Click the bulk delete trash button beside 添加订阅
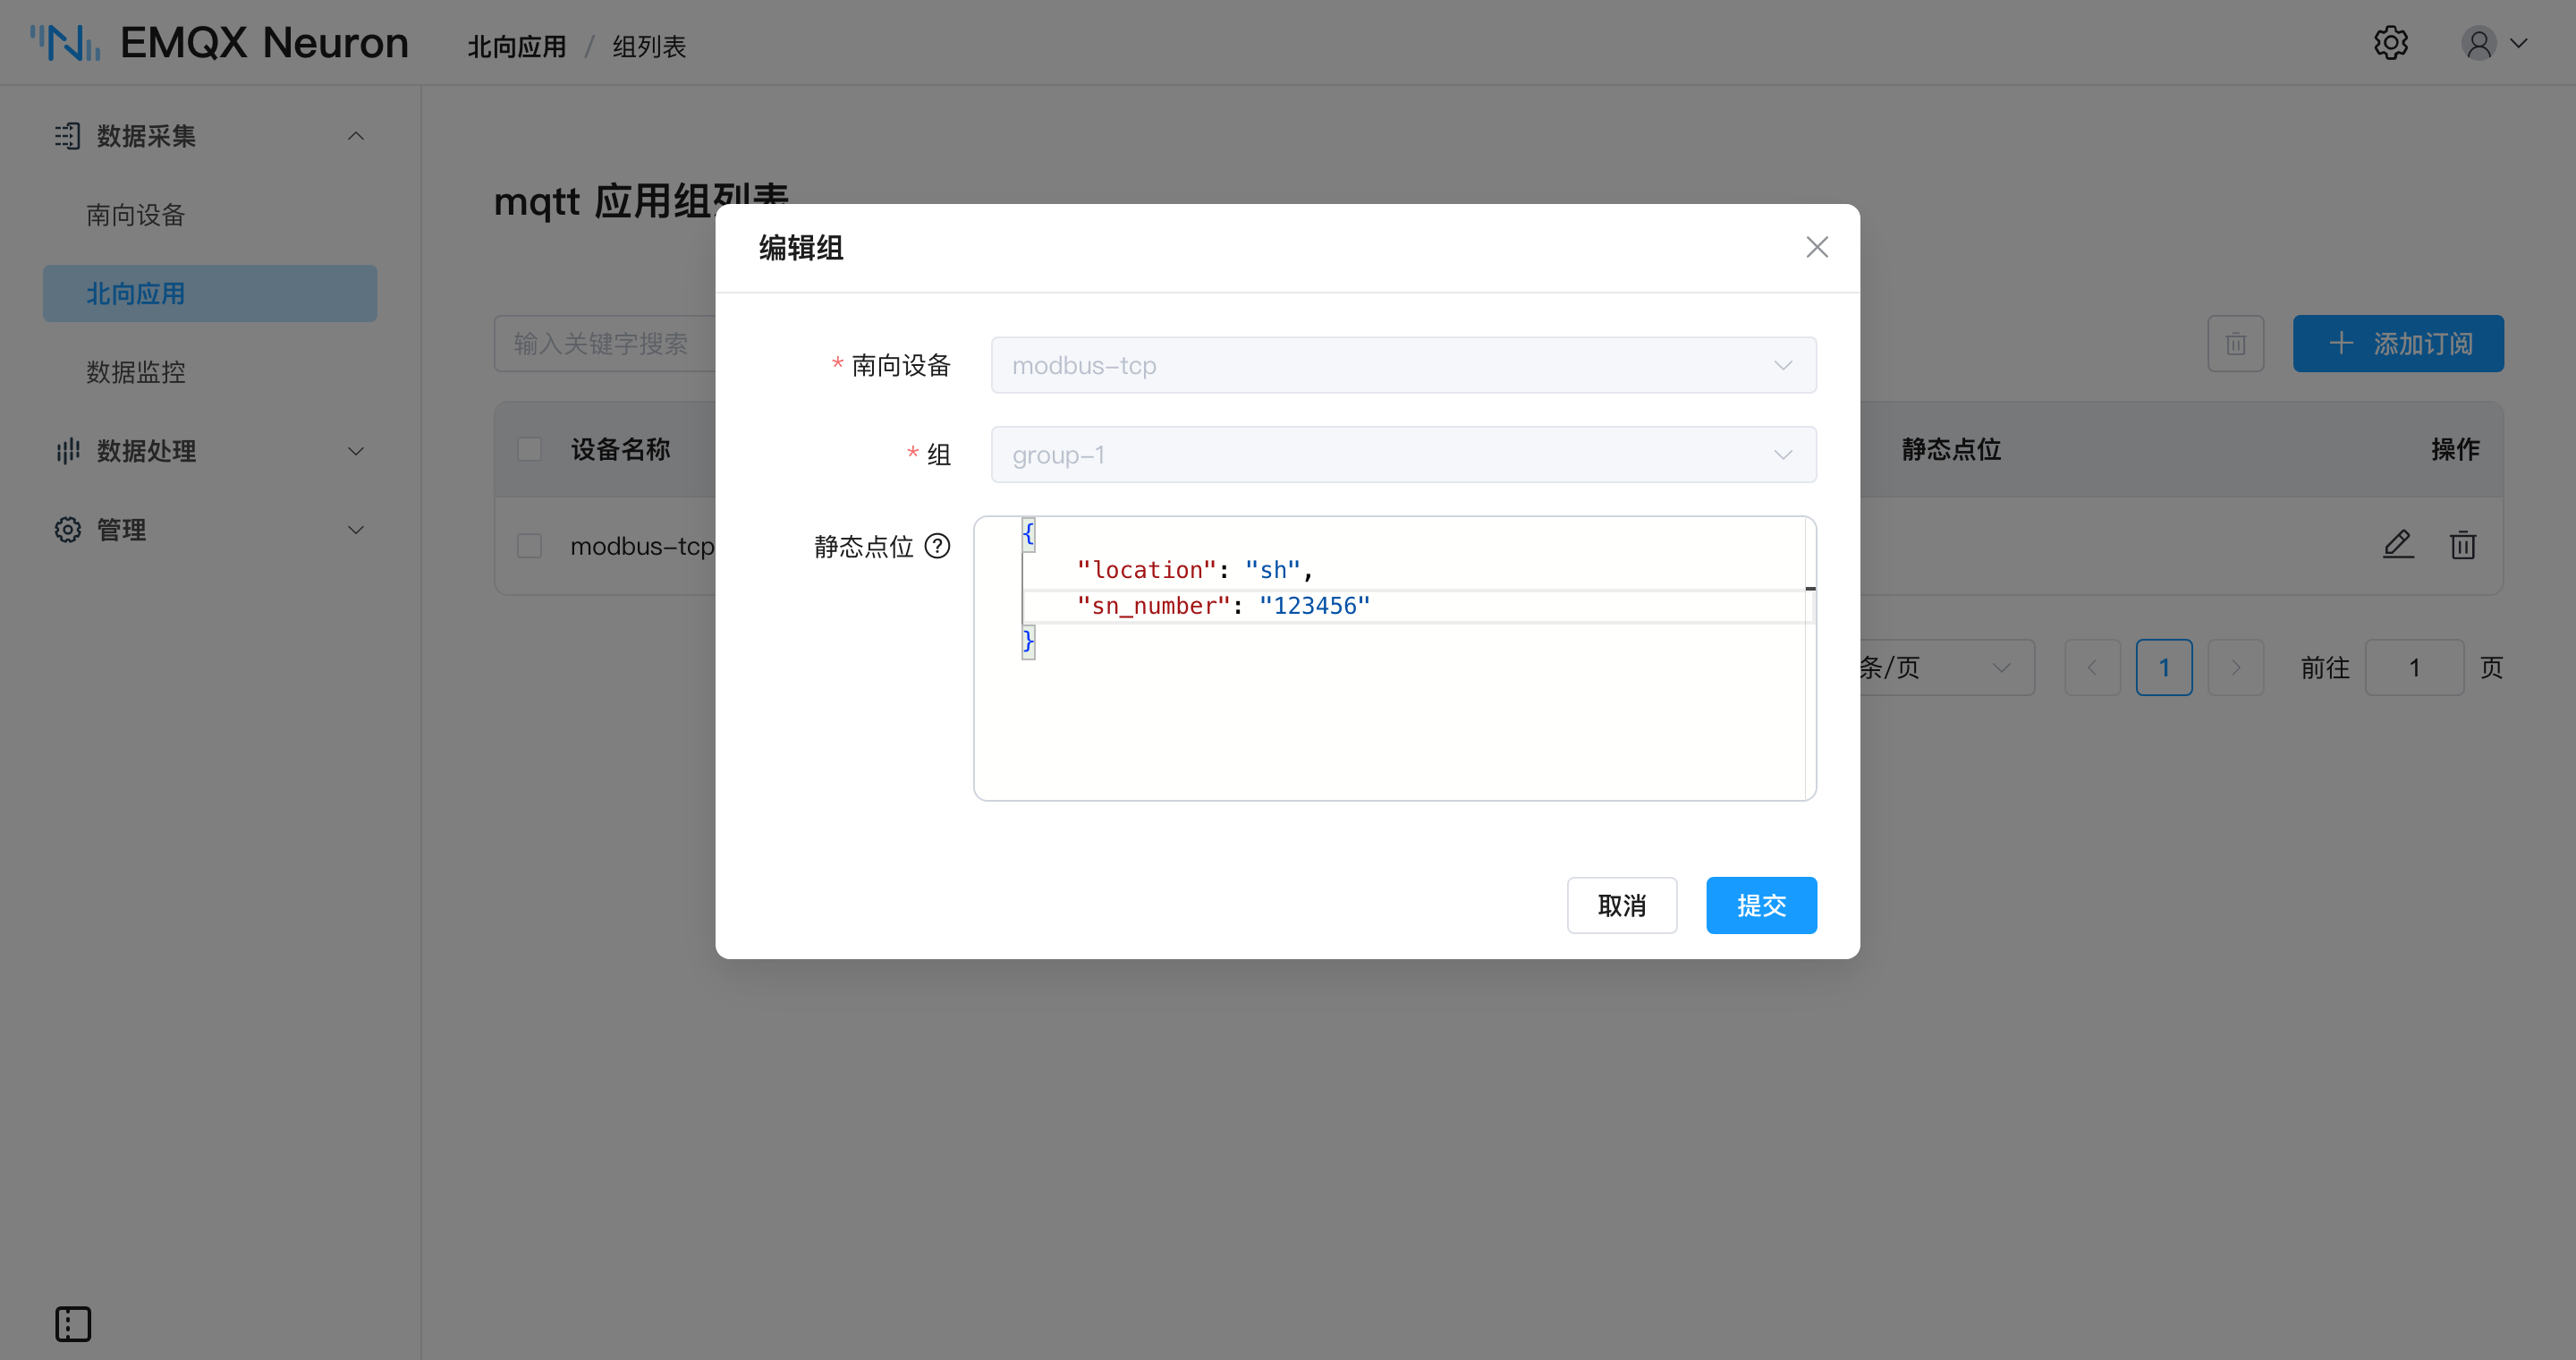Screen dimensions: 2576x1360 tap(2235, 344)
